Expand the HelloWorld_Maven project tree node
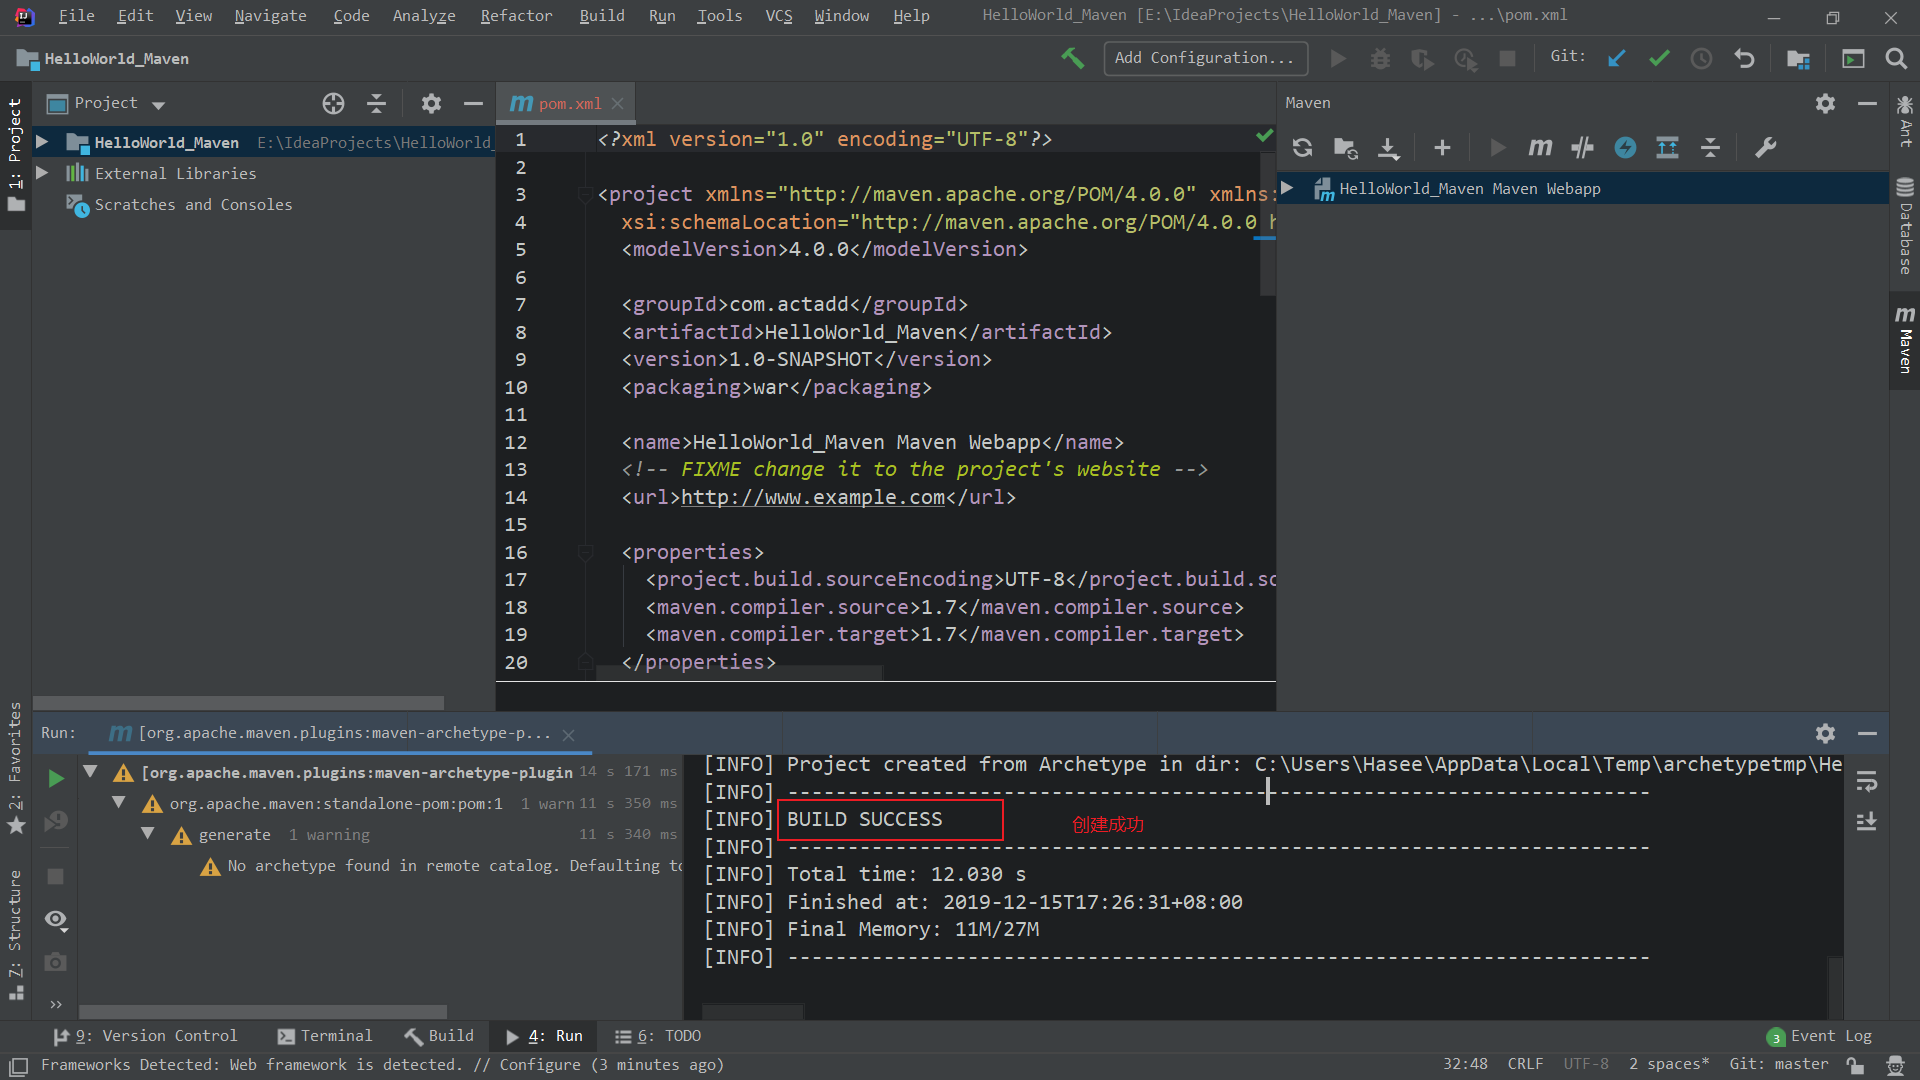 [42, 142]
